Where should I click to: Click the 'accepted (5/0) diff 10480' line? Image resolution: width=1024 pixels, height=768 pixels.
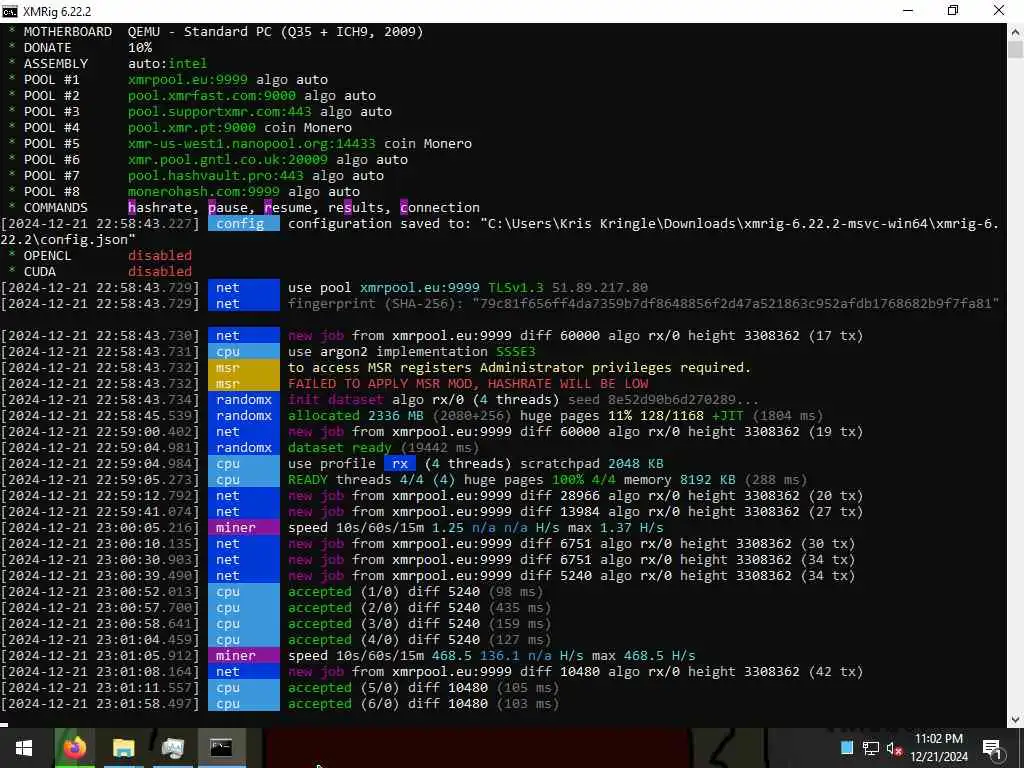click(423, 688)
